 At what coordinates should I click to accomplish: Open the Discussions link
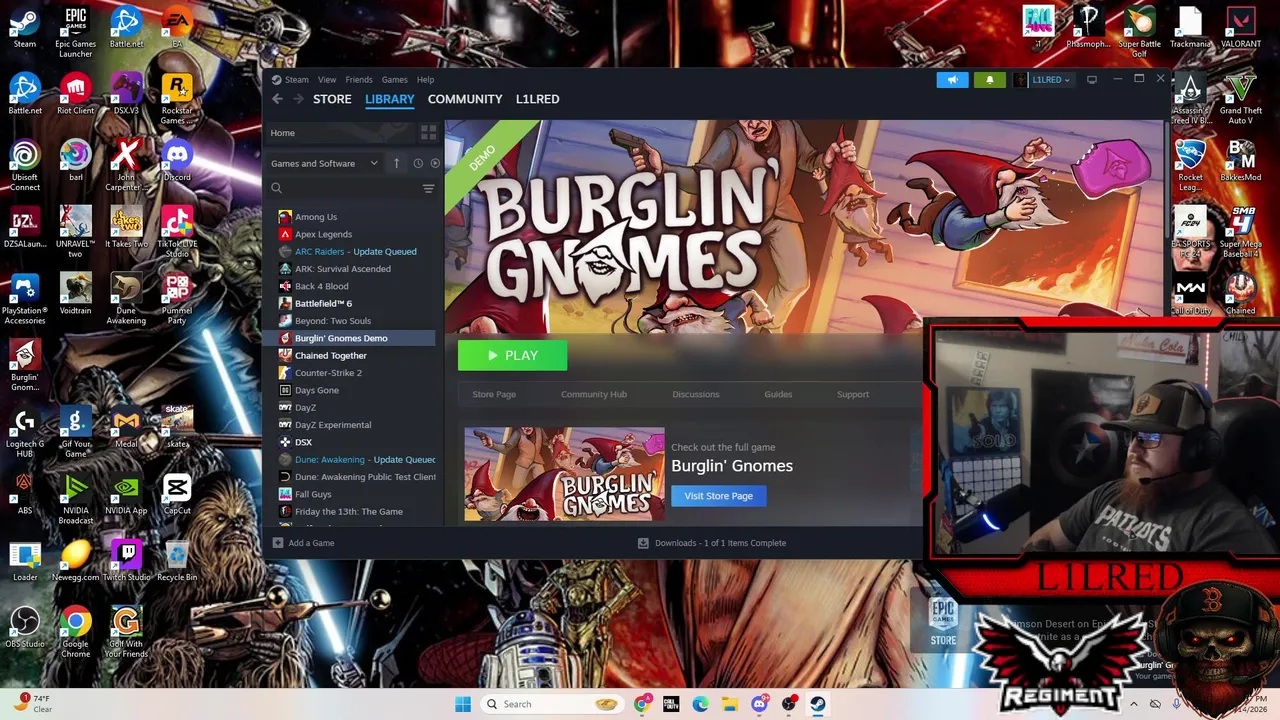click(696, 394)
